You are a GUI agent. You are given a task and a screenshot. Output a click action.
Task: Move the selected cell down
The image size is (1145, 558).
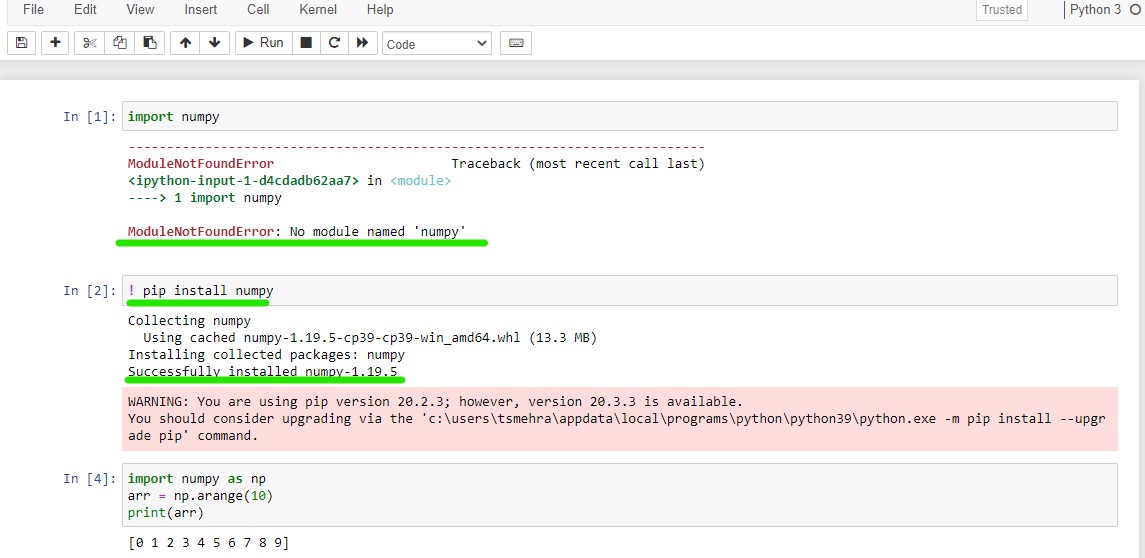(214, 43)
